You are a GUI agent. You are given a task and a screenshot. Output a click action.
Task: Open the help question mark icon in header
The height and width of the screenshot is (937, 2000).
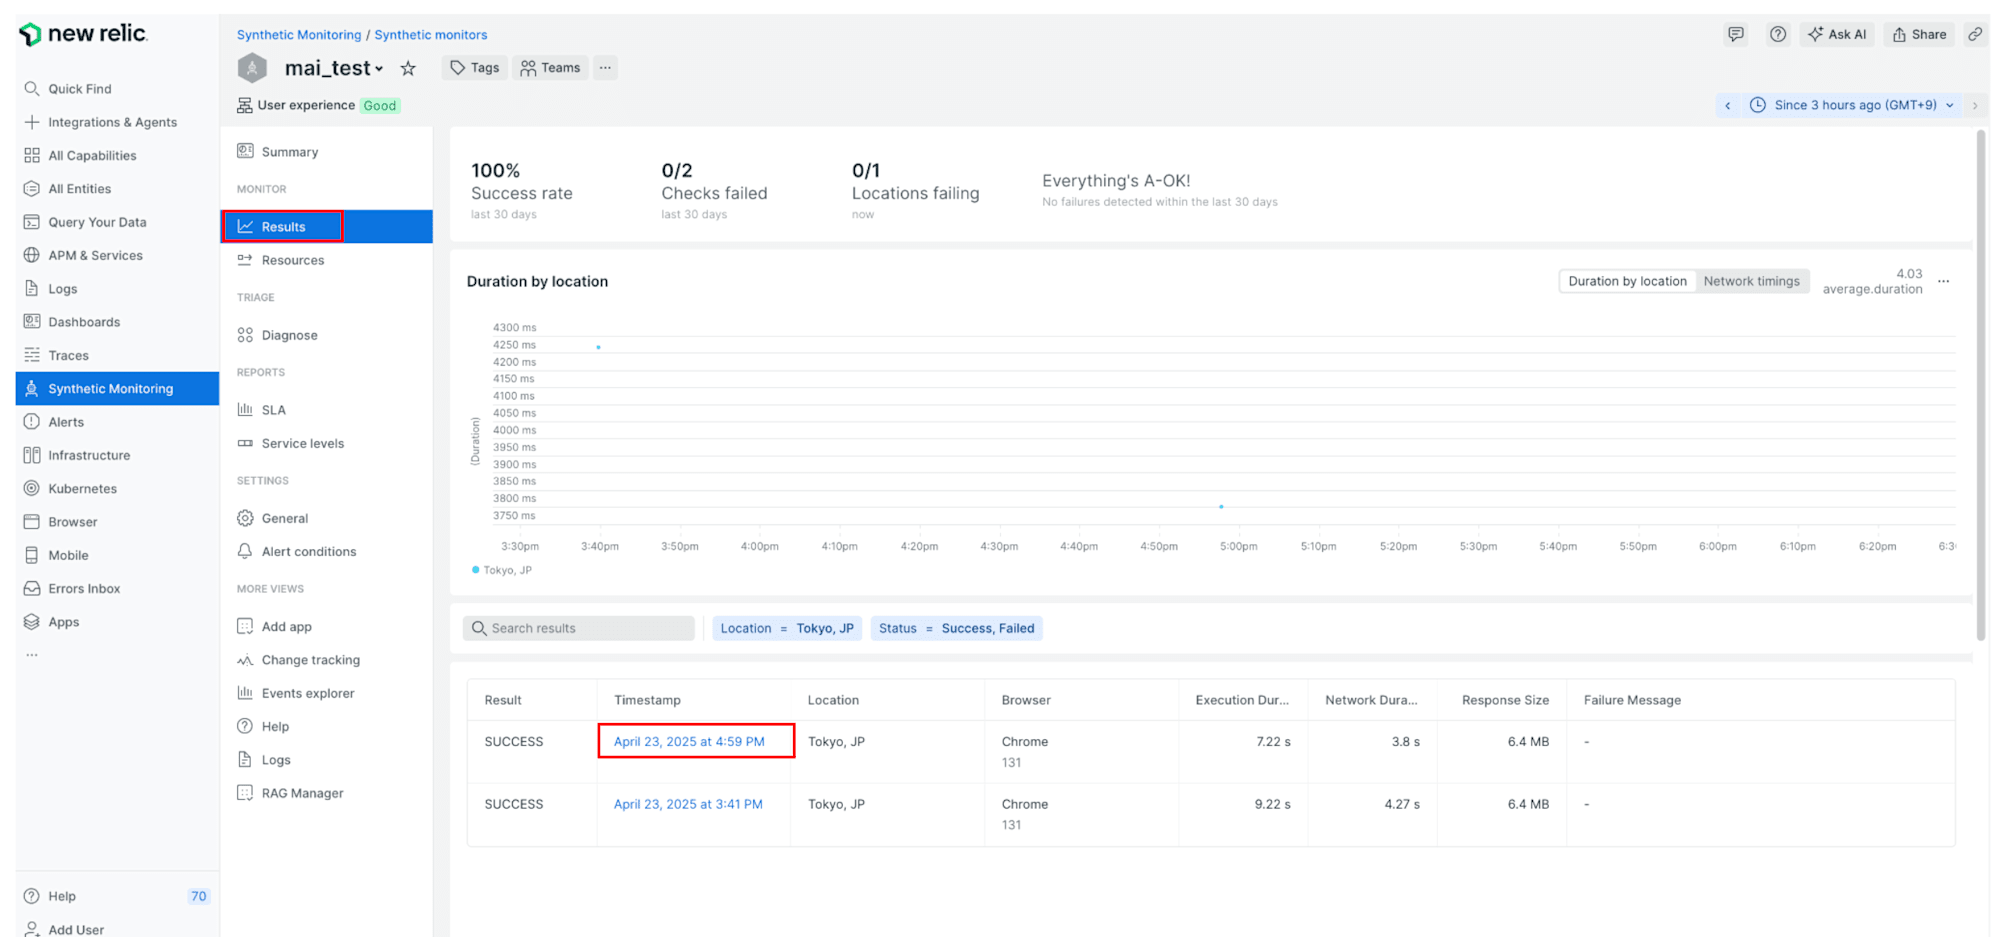coord(1778,34)
